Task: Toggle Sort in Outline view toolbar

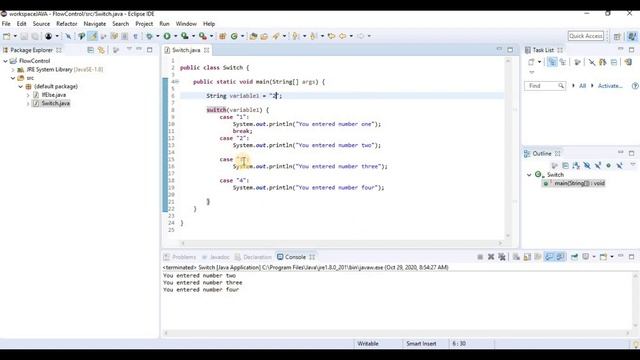Action: [576, 165]
